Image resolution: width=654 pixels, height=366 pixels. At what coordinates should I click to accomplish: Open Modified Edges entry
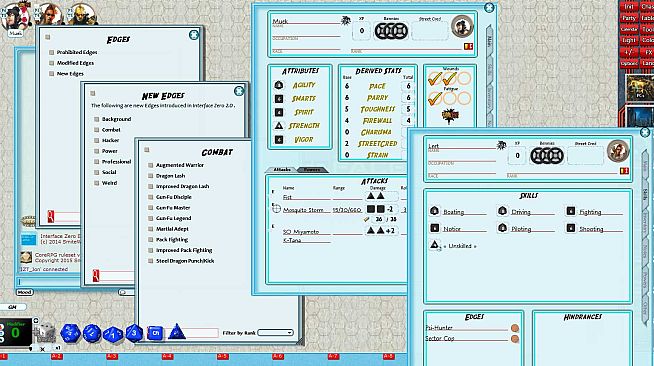pos(75,63)
